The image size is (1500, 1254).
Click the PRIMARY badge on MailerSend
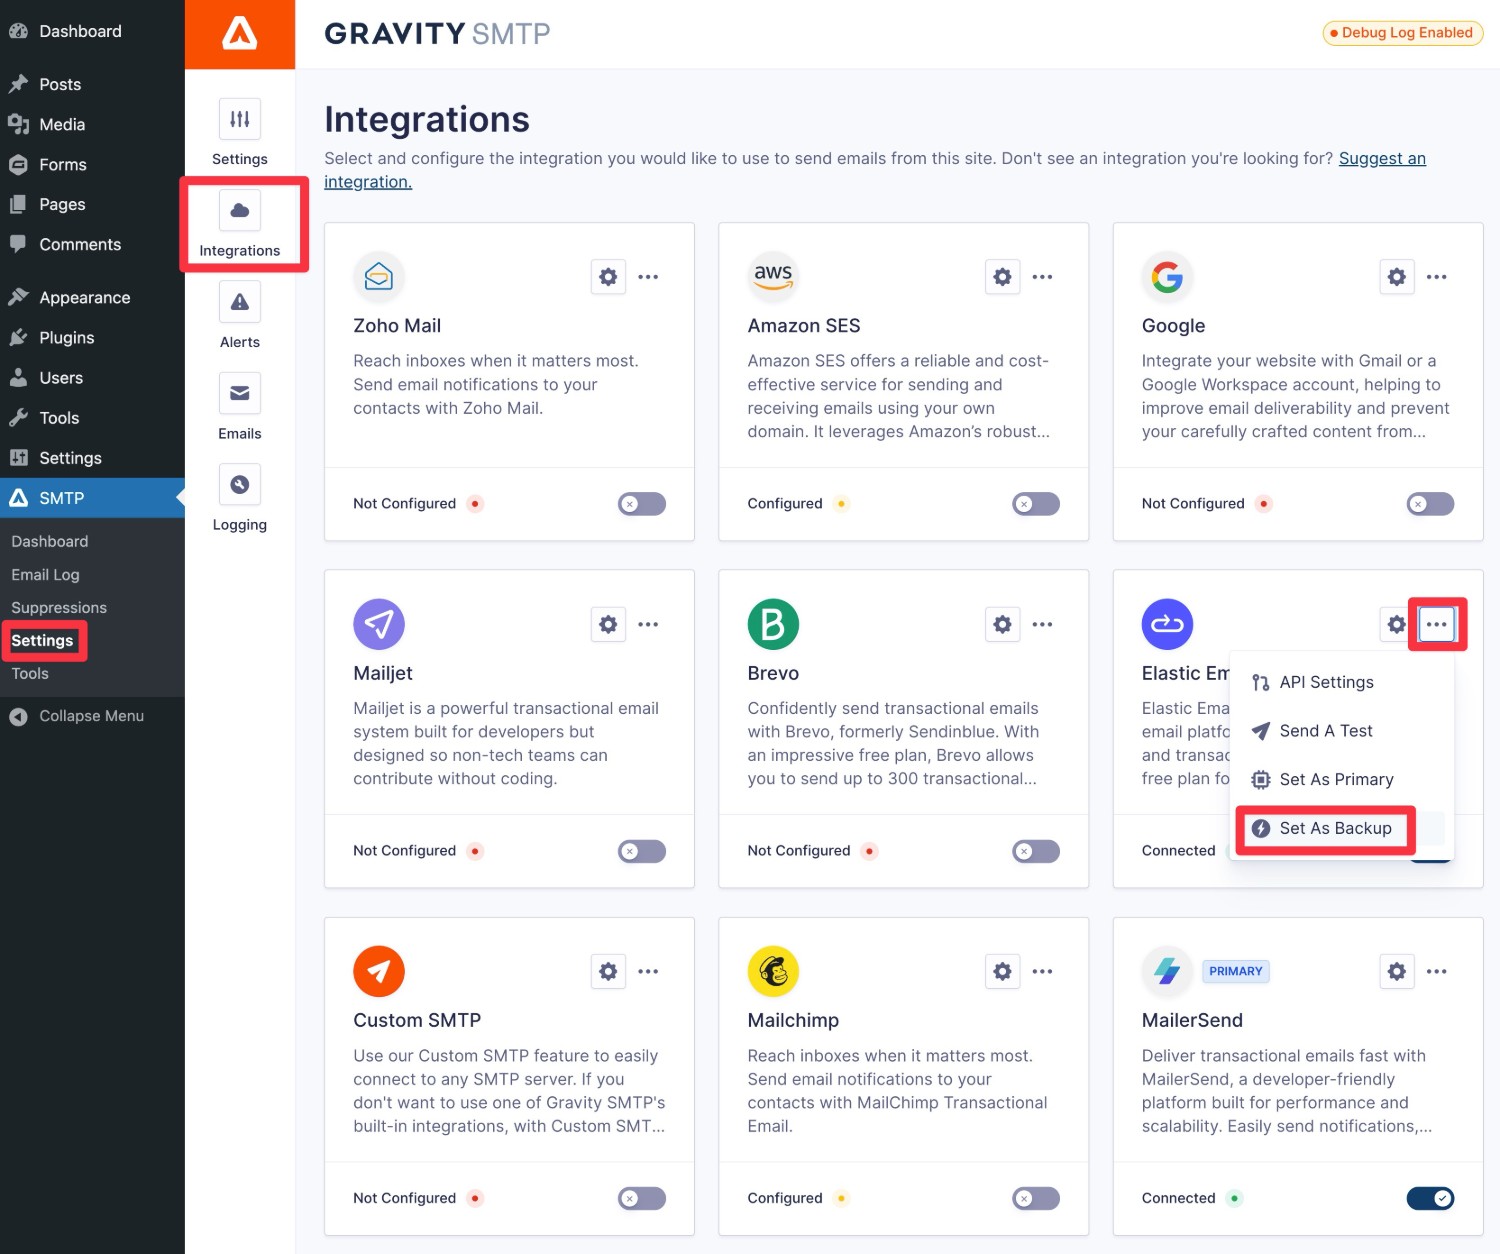coord(1236,971)
